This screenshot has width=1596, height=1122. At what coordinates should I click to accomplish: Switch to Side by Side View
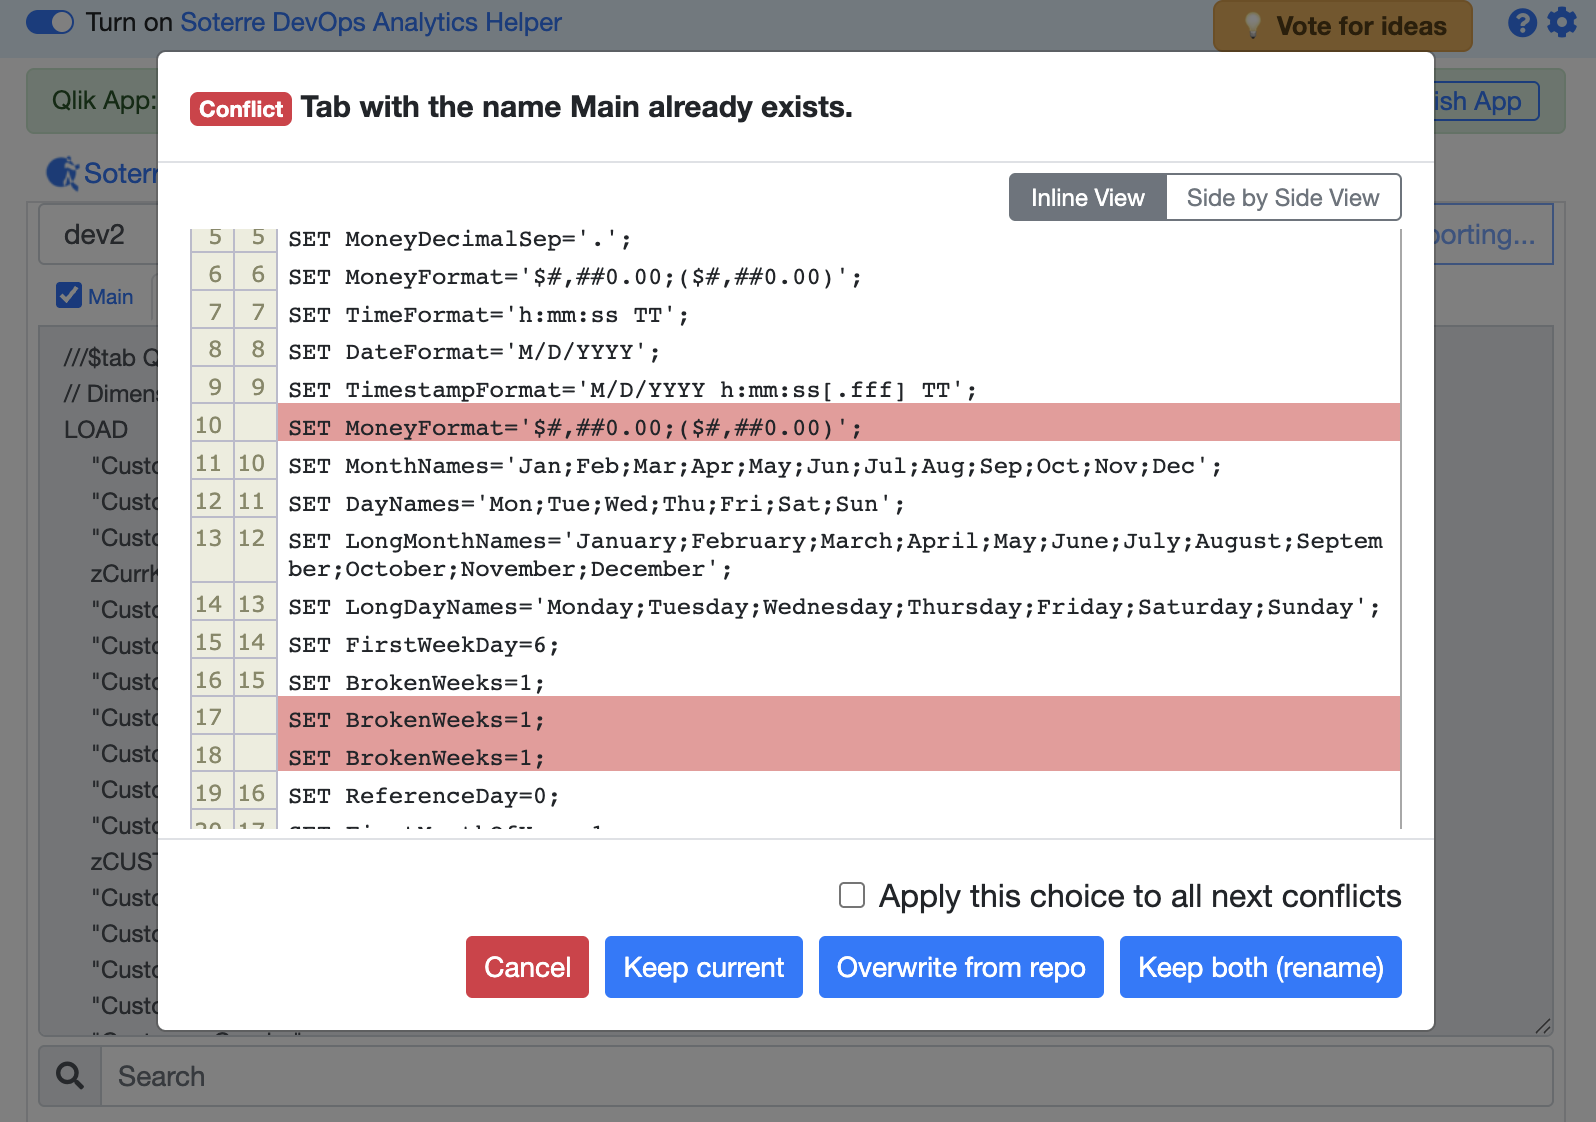[1283, 198]
